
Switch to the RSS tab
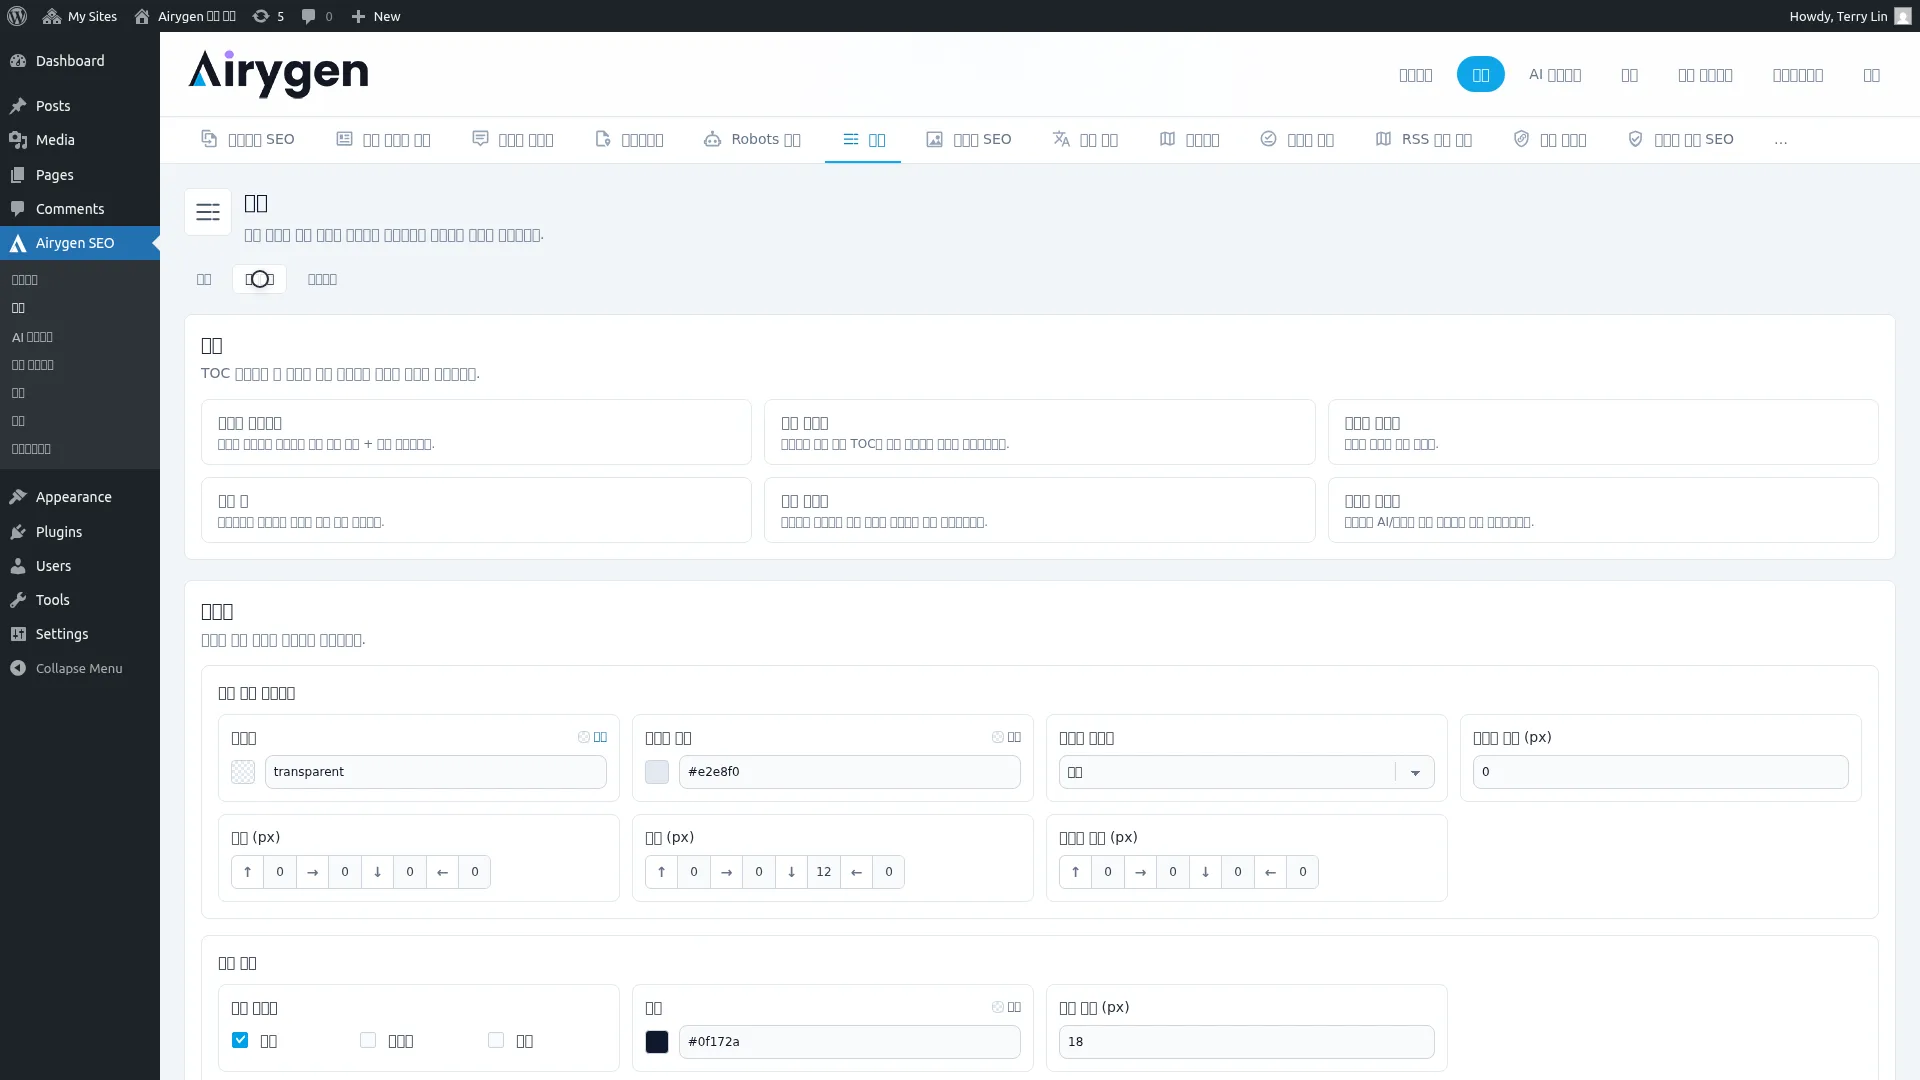(x=1423, y=139)
